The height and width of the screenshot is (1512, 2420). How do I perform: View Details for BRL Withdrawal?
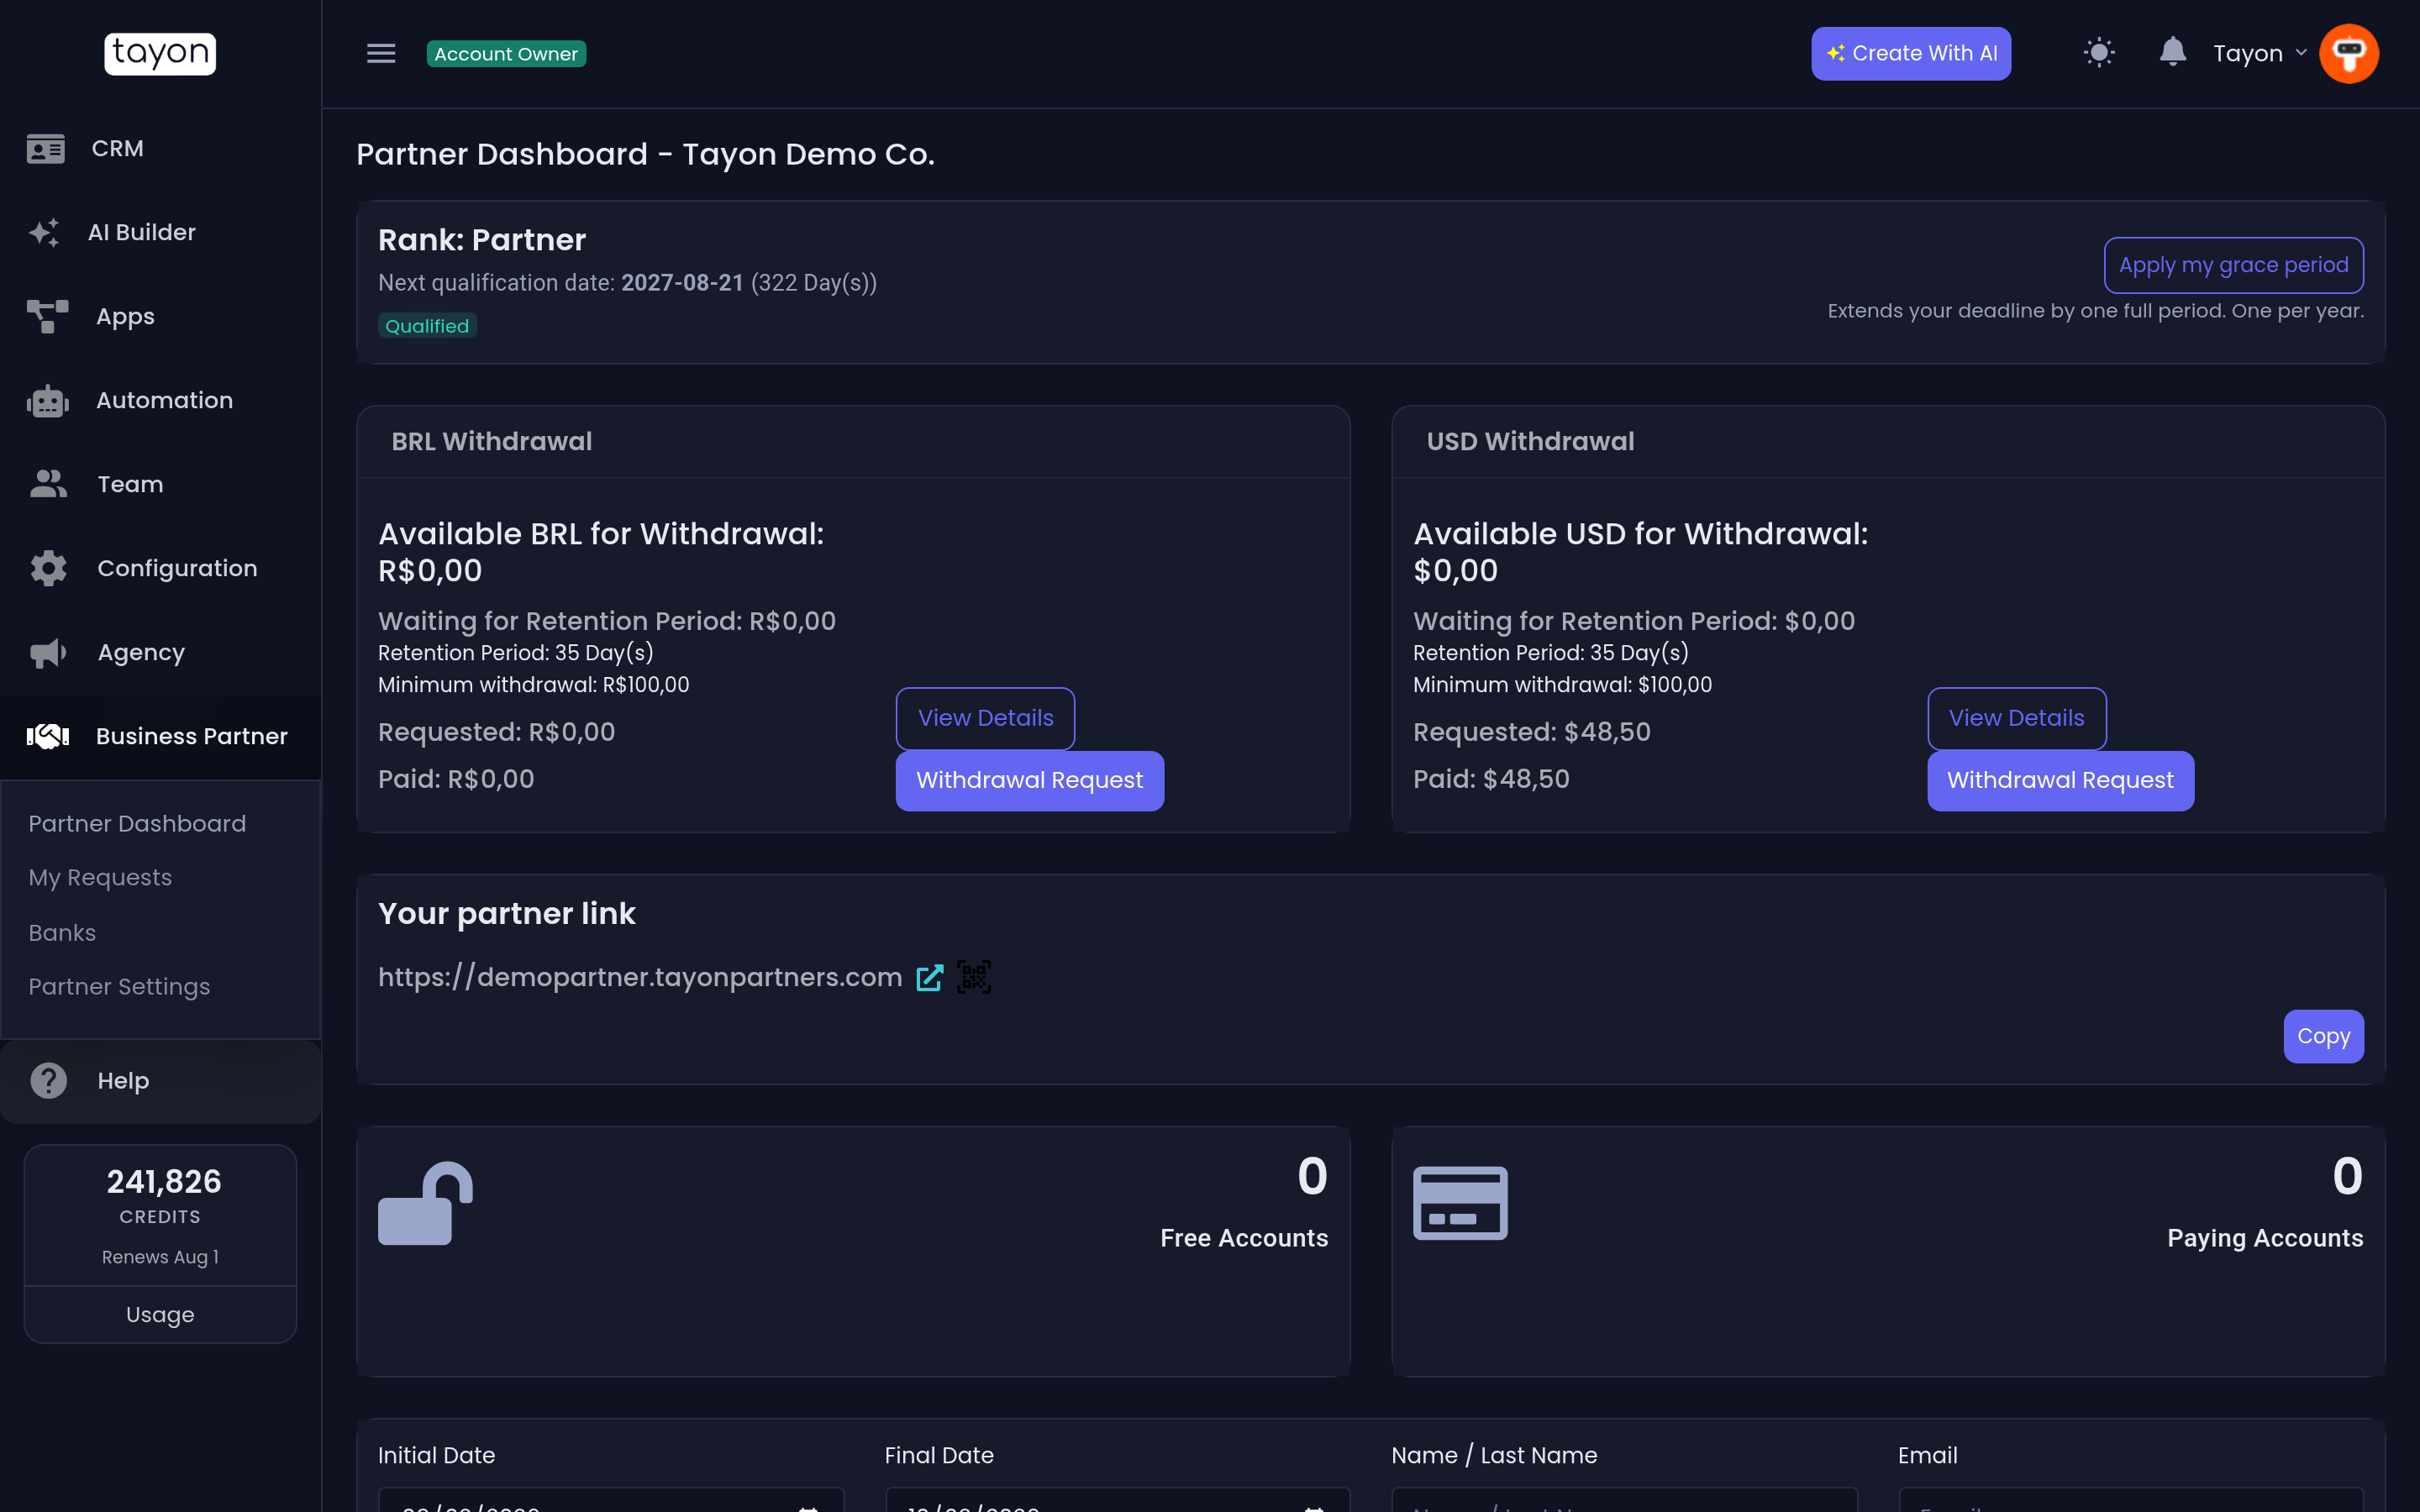pos(985,718)
